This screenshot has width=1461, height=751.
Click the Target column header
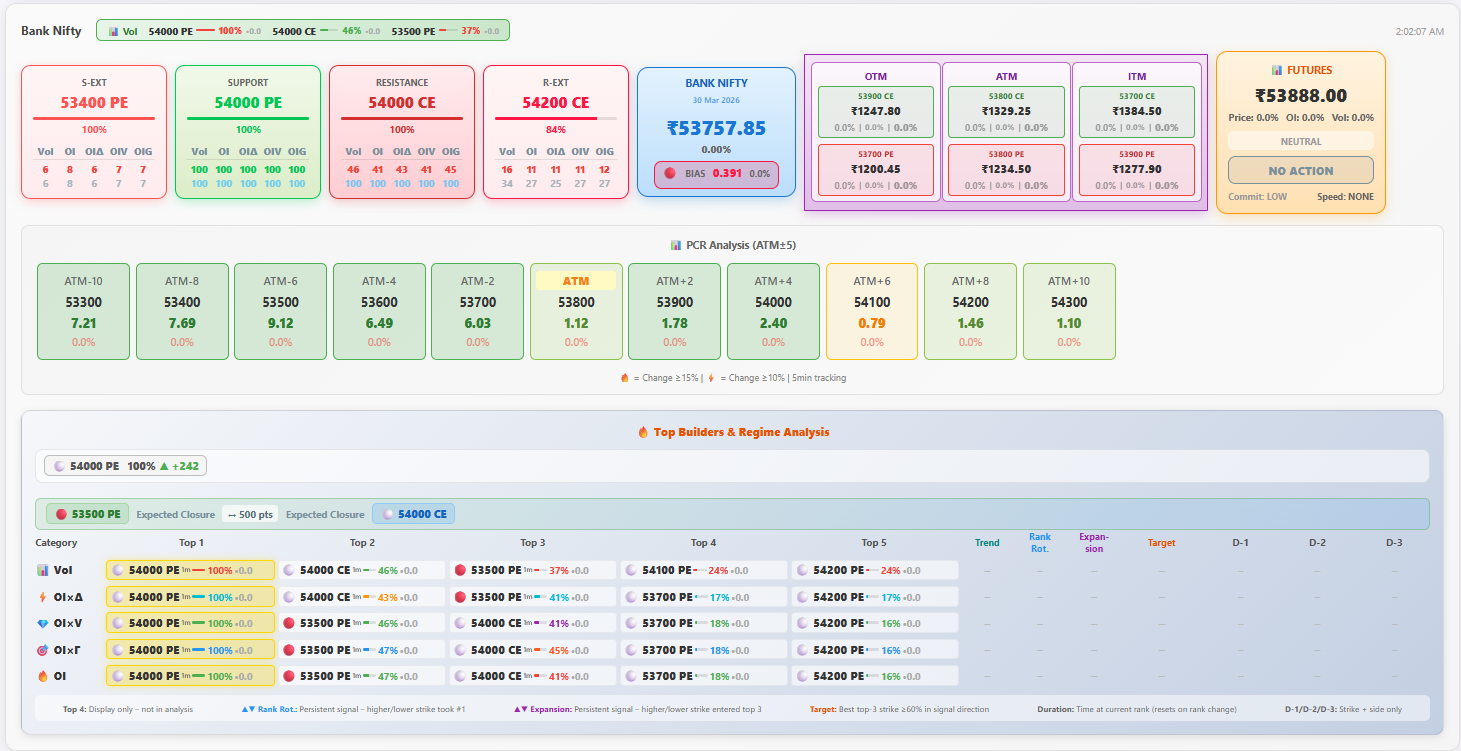[1161, 543]
